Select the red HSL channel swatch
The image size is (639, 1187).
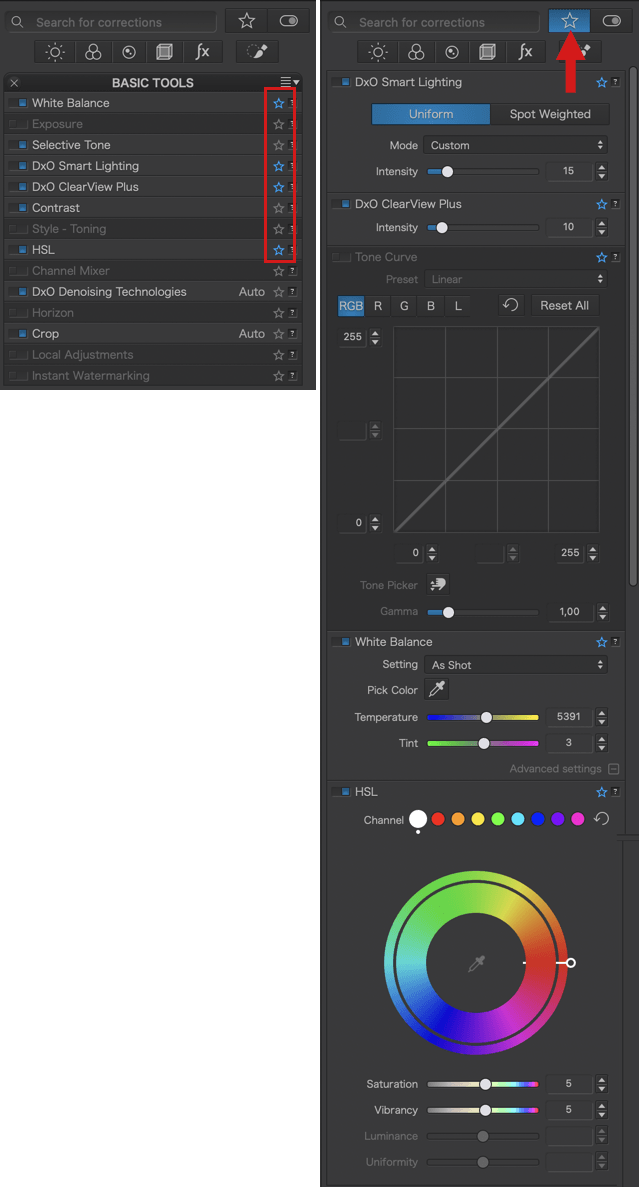click(438, 819)
